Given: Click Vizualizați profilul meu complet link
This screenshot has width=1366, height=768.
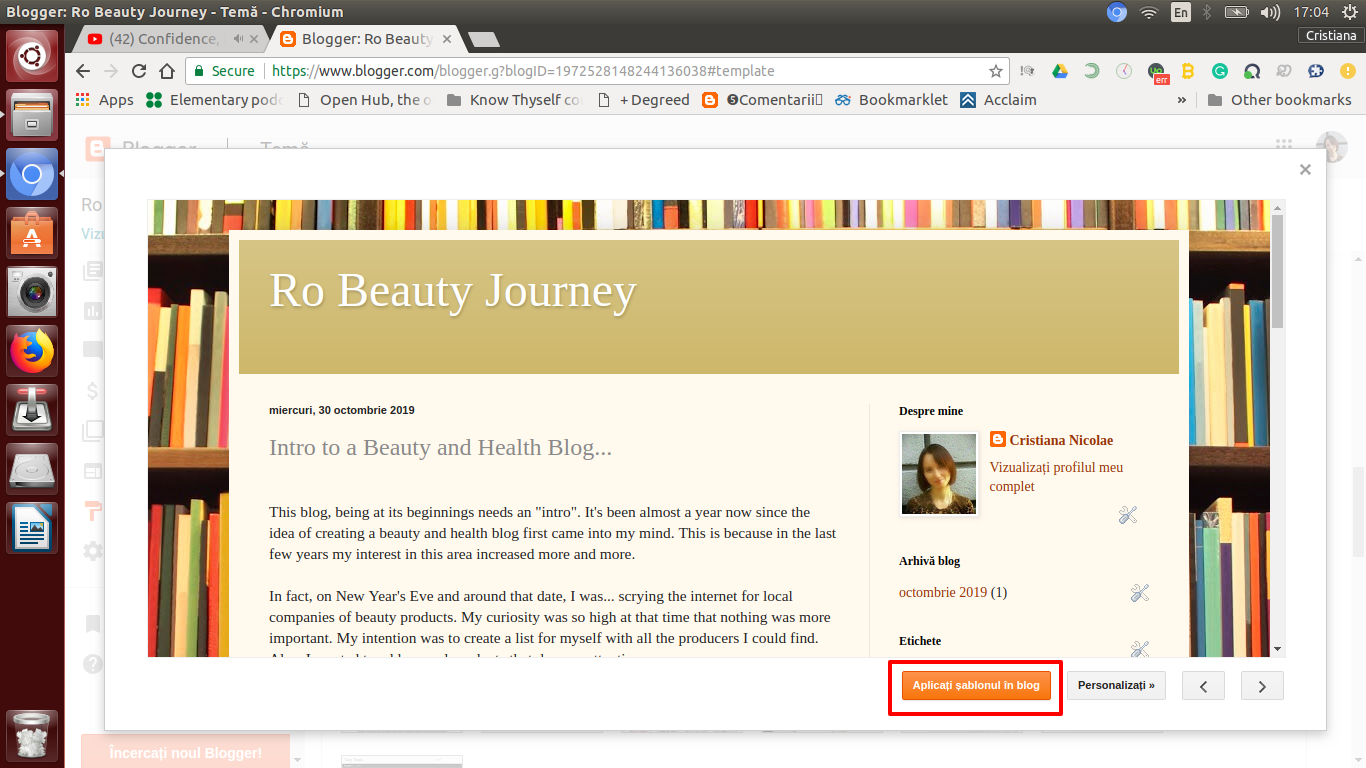Looking at the screenshot, I should pyautogui.click(x=1056, y=477).
